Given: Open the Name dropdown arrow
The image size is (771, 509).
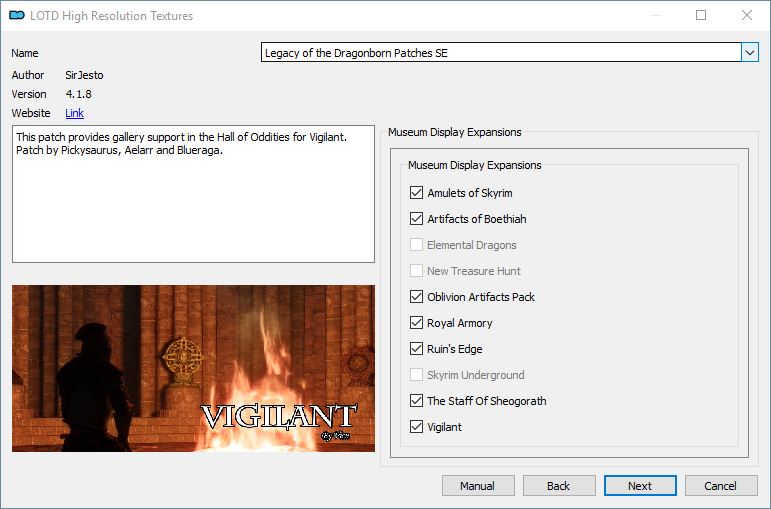Looking at the screenshot, I should click(x=749, y=53).
